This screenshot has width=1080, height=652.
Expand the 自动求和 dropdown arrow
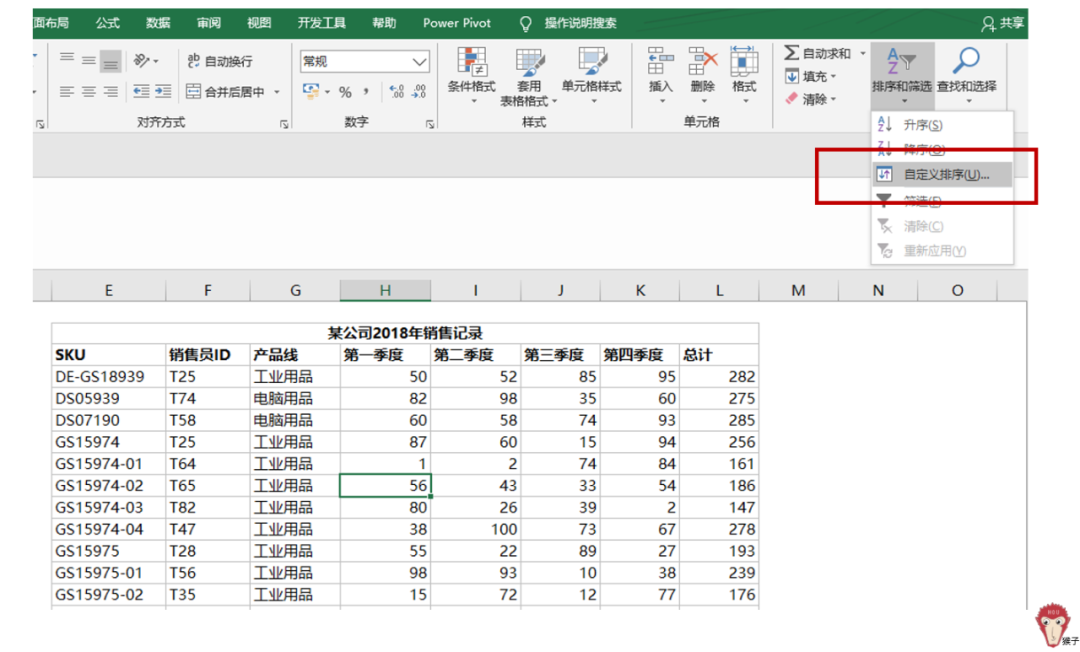tap(862, 53)
